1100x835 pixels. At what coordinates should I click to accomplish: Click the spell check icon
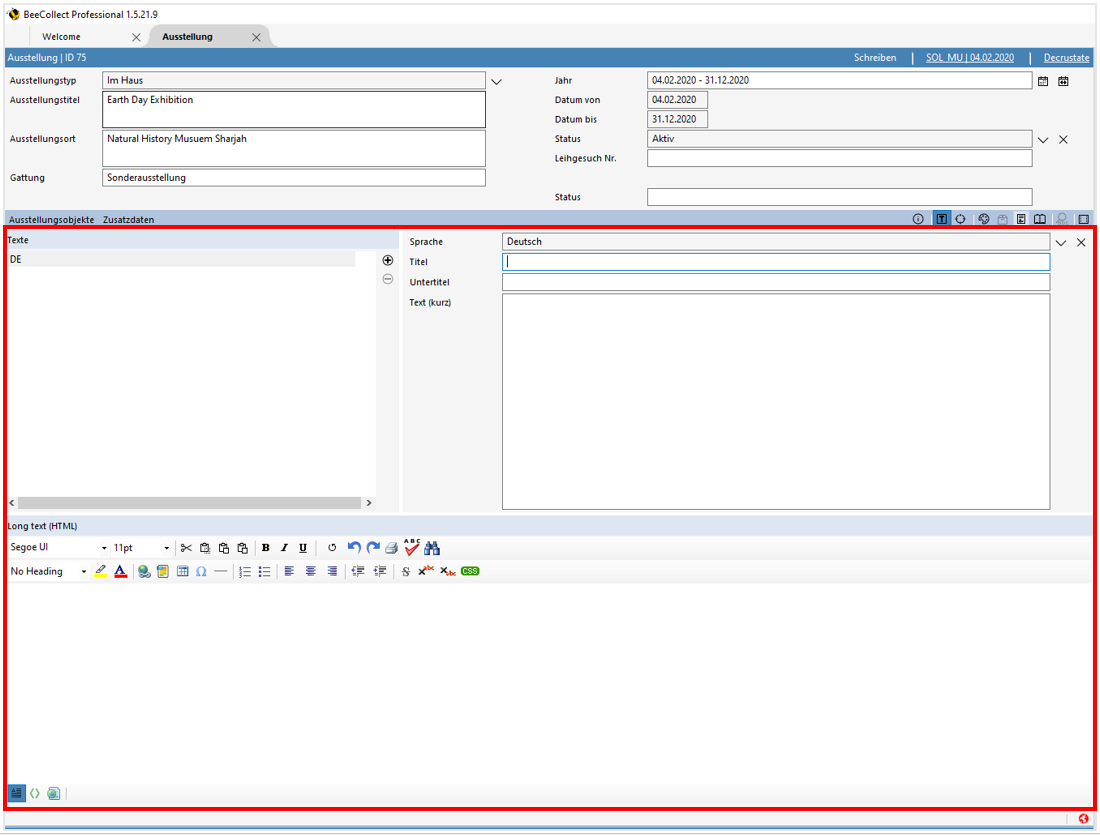[413, 547]
